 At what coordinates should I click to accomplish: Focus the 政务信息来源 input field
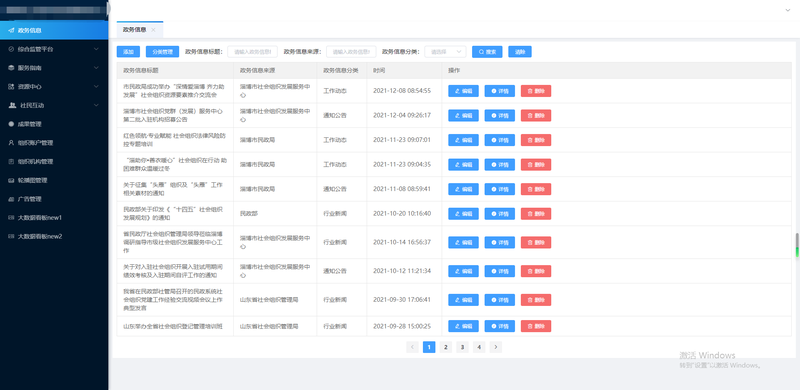click(351, 52)
